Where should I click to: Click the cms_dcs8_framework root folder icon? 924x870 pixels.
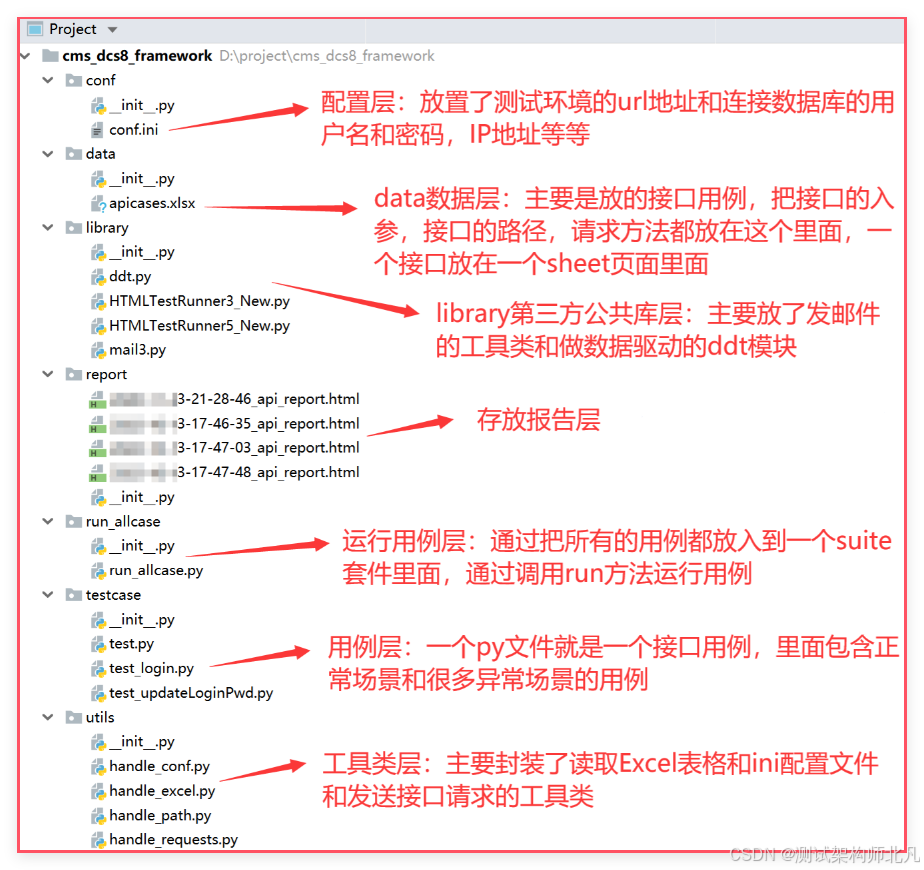pyautogui.click(x=50, y=56)
